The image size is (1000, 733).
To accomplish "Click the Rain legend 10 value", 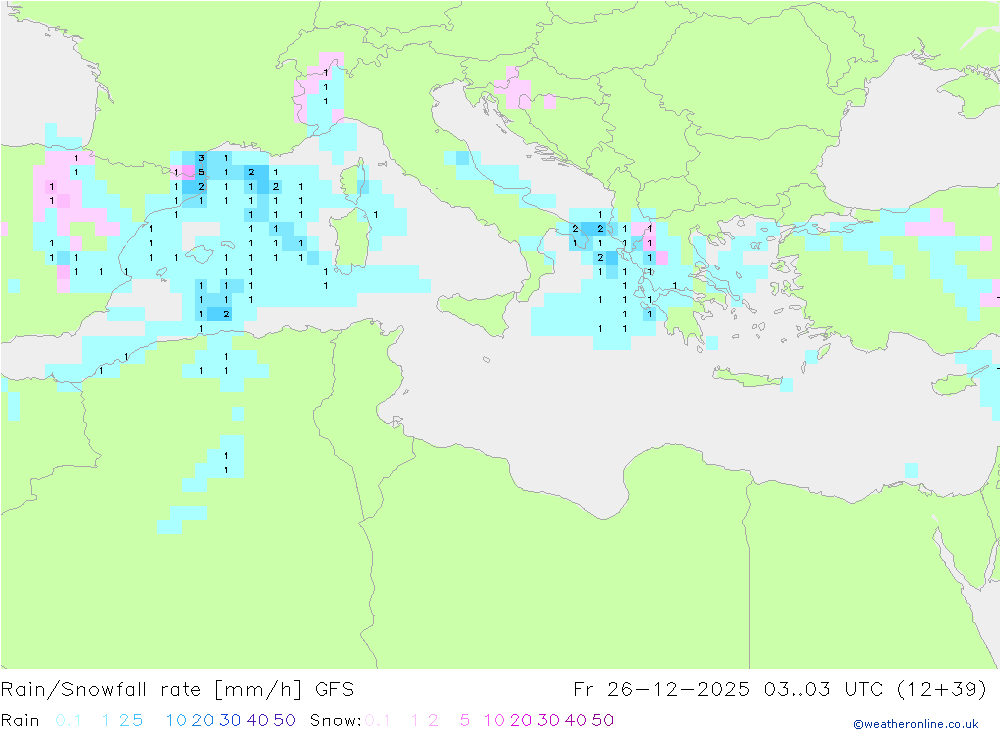I will pyautogui.click(x=176, y=720).
